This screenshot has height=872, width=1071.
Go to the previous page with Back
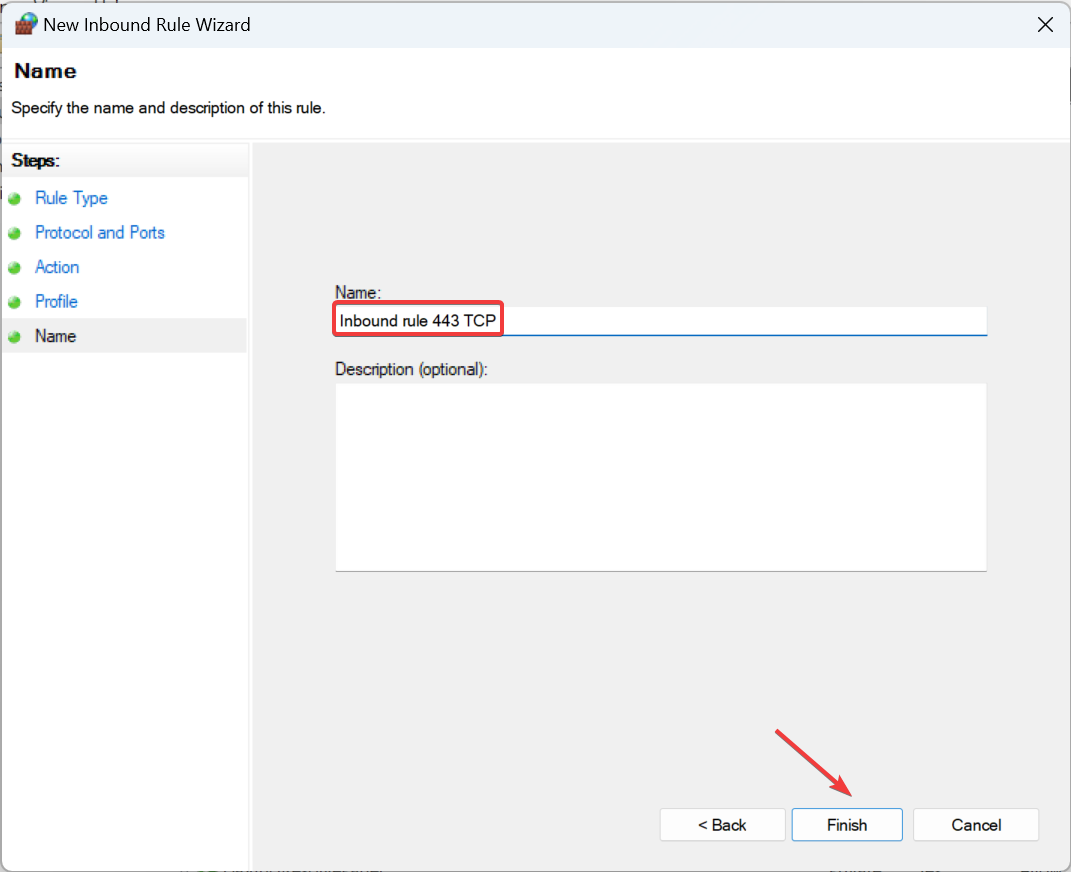pyautogui.click(x=722, y=825)
